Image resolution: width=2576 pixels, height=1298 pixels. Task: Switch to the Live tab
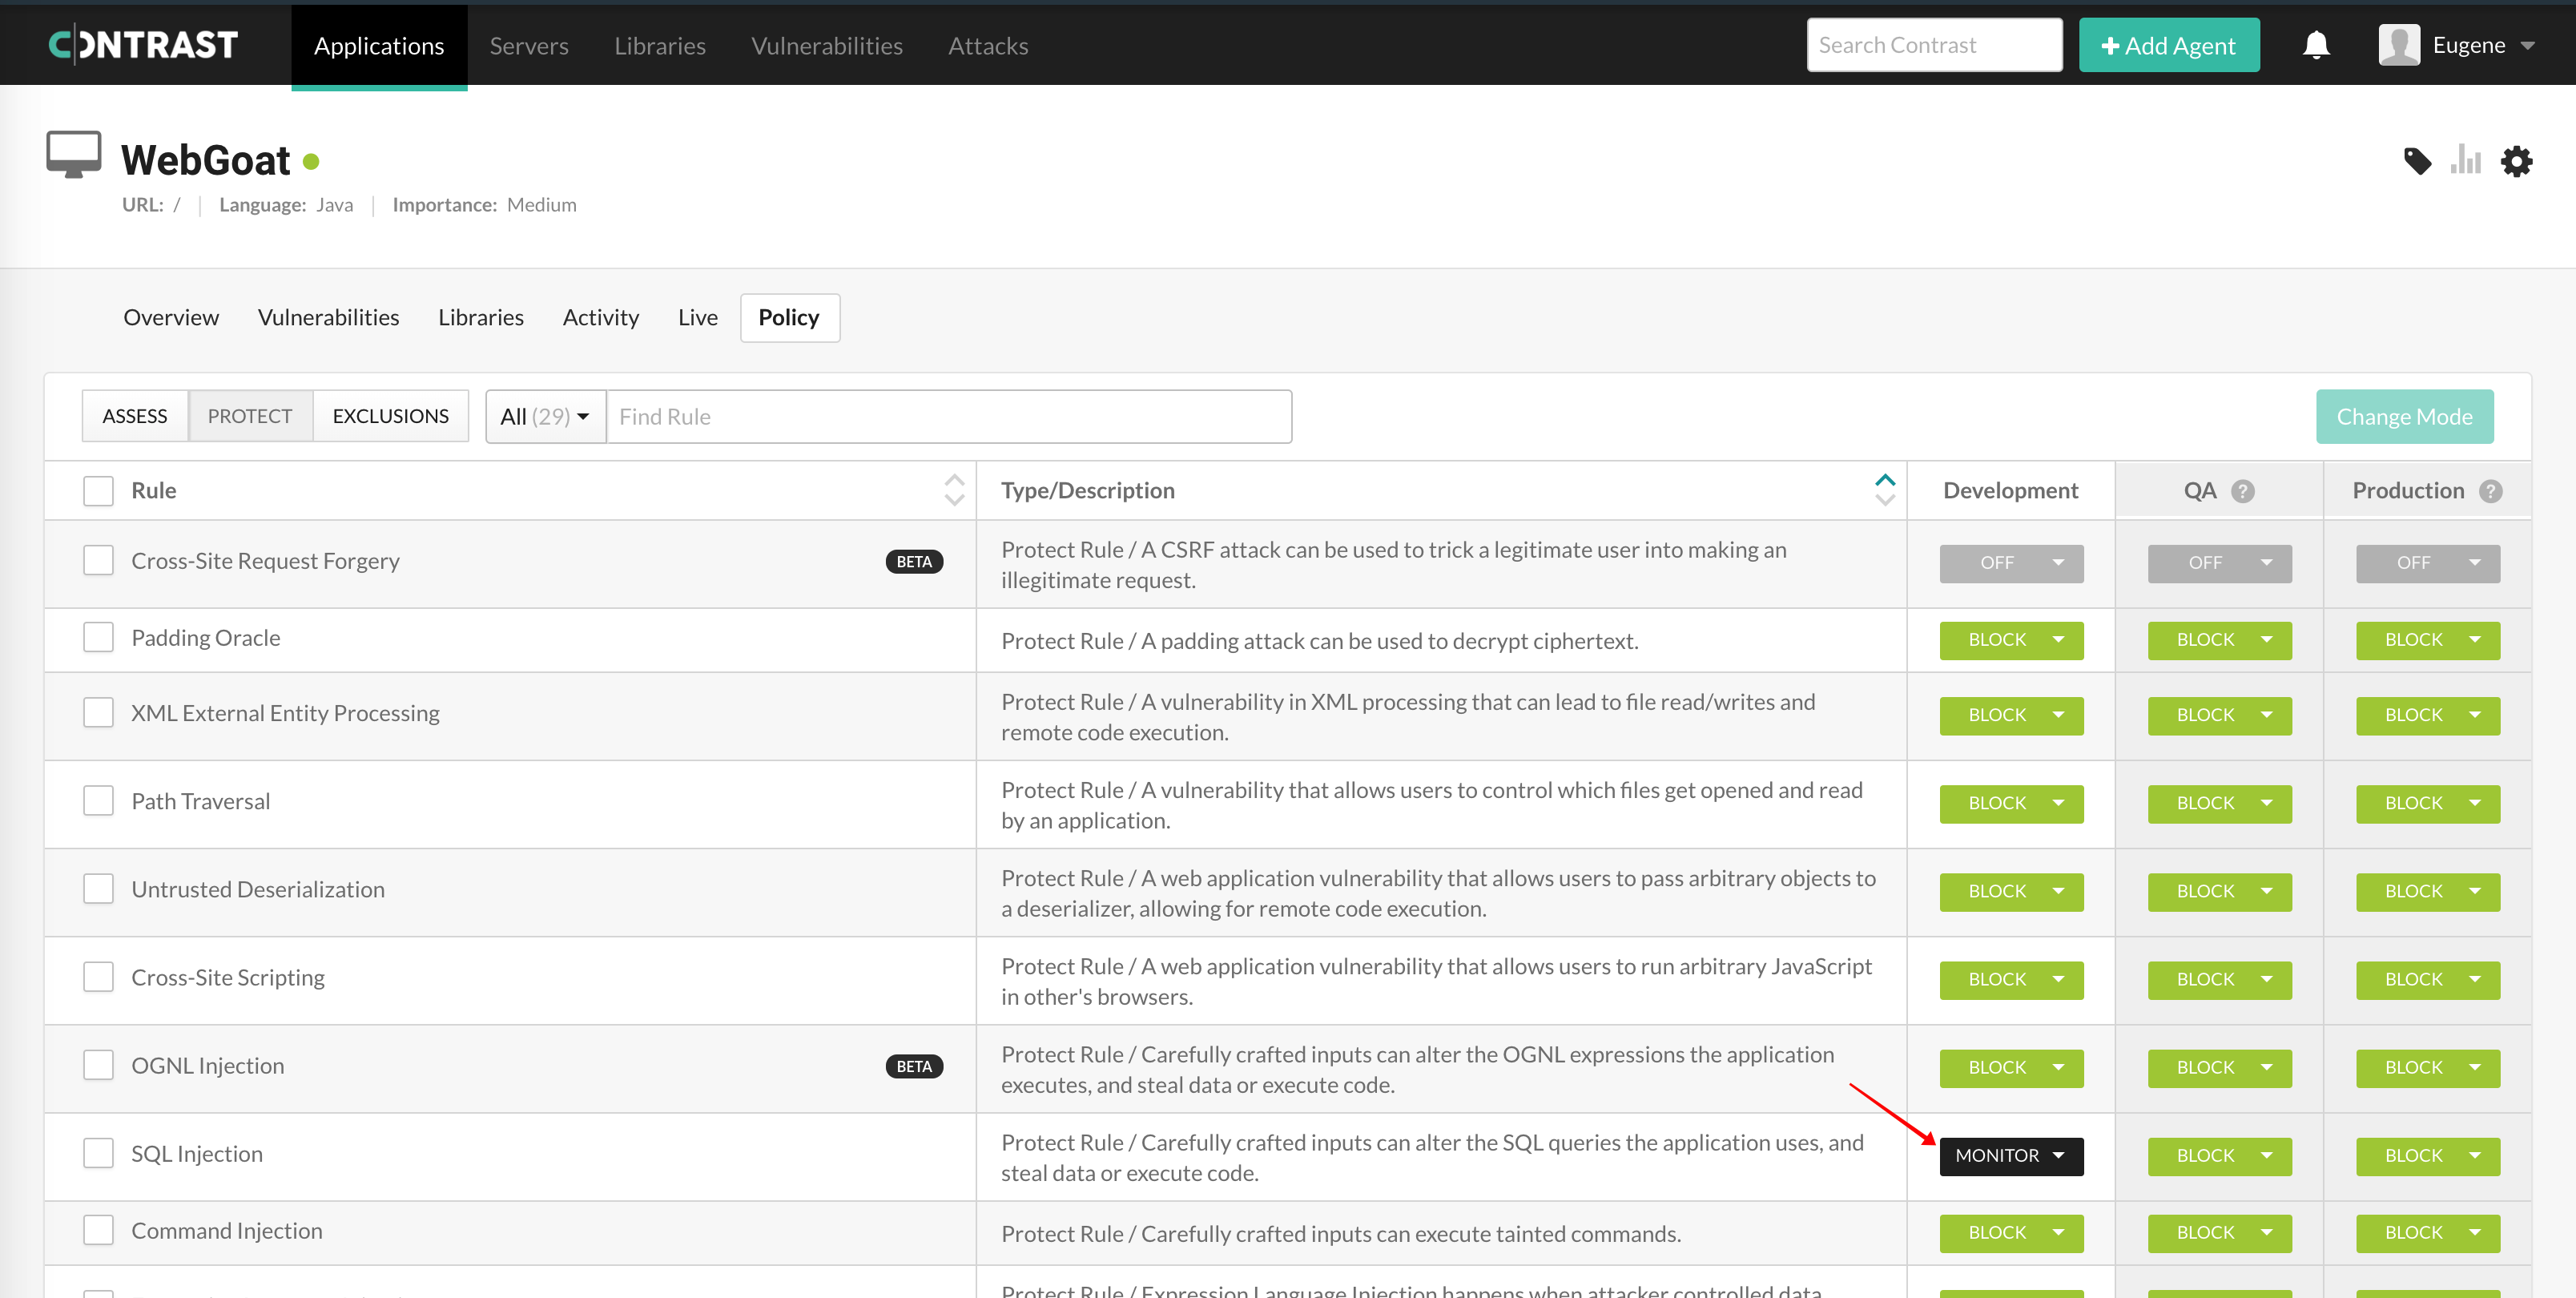coord(698,317)
